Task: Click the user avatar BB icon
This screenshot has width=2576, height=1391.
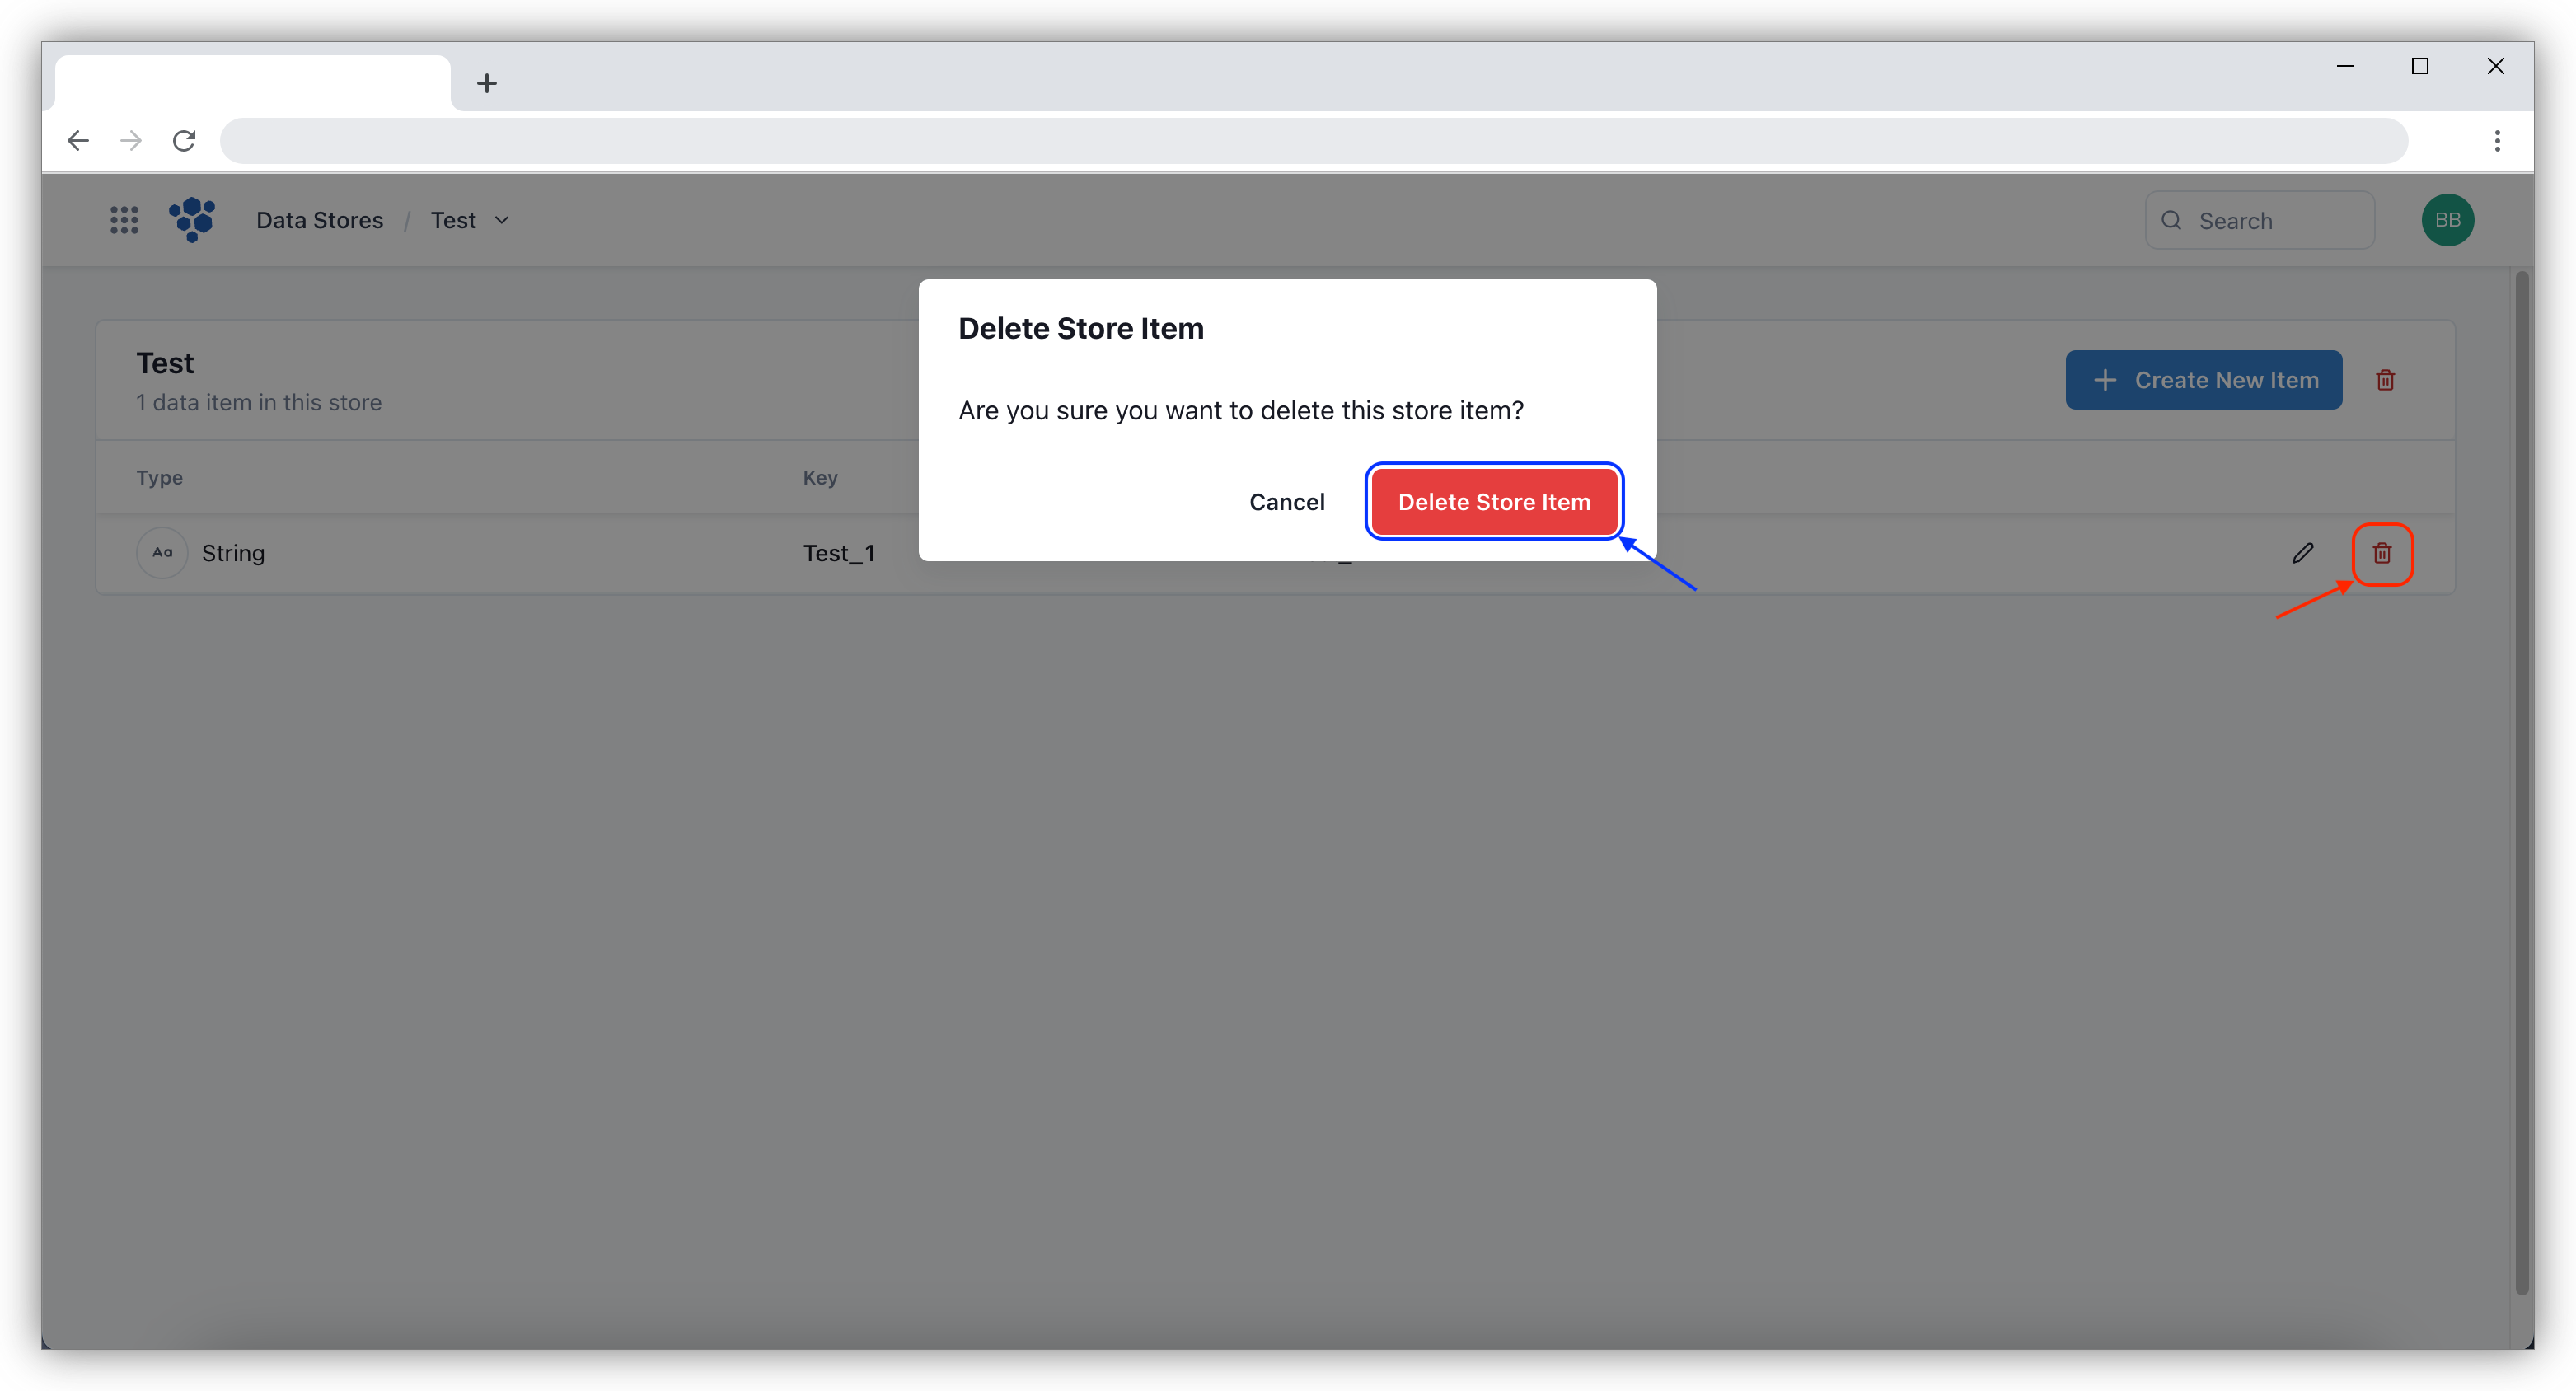Action: tap(2449, 219)
